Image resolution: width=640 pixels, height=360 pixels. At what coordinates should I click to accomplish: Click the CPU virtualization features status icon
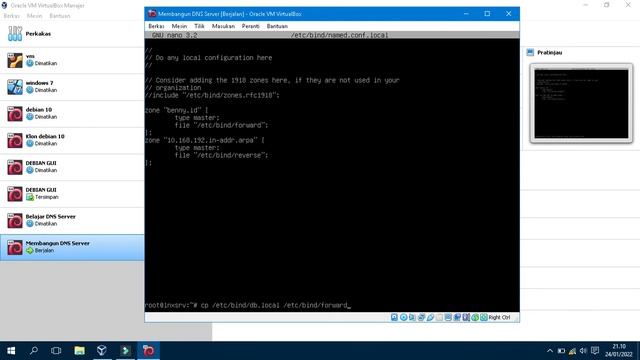[x=466, y=317]
